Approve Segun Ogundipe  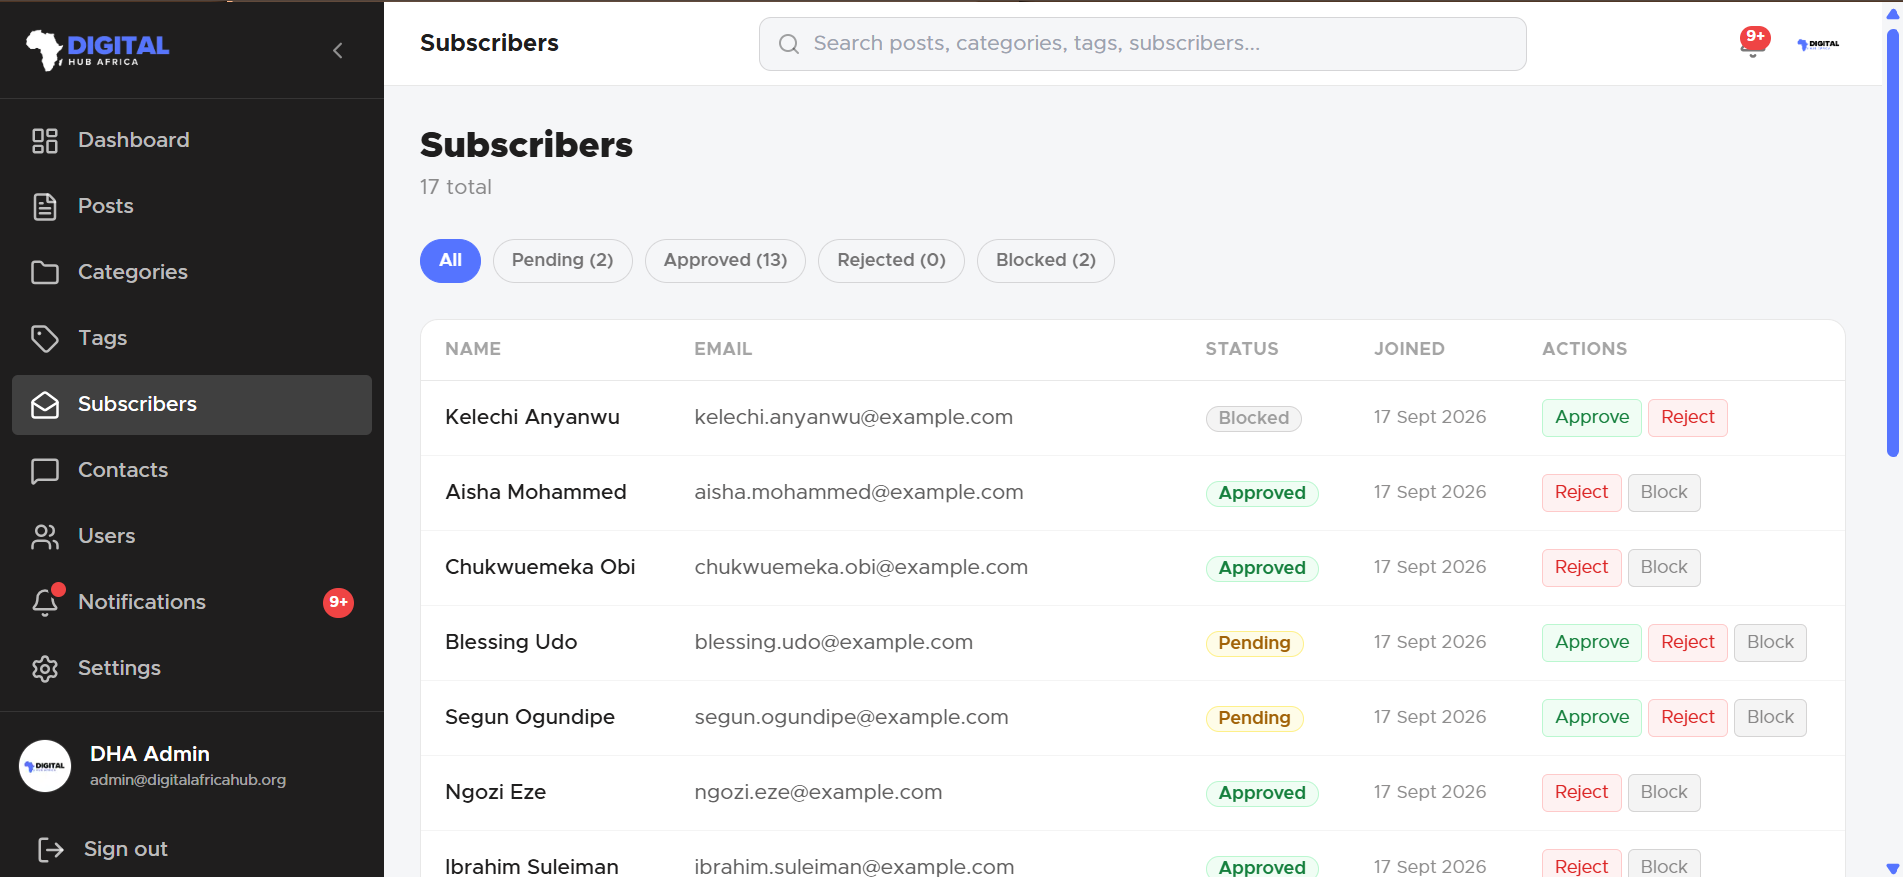pyautogui.click(x=1591, y=717)
